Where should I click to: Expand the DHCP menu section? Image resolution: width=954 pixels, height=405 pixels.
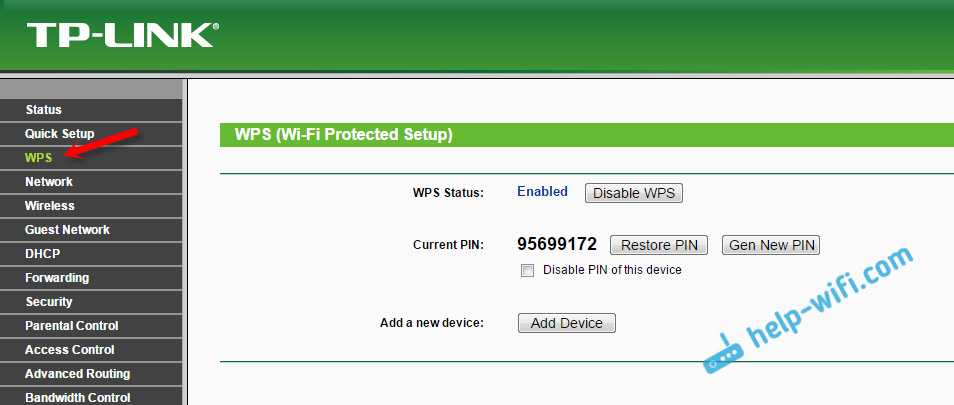point(43,254)
